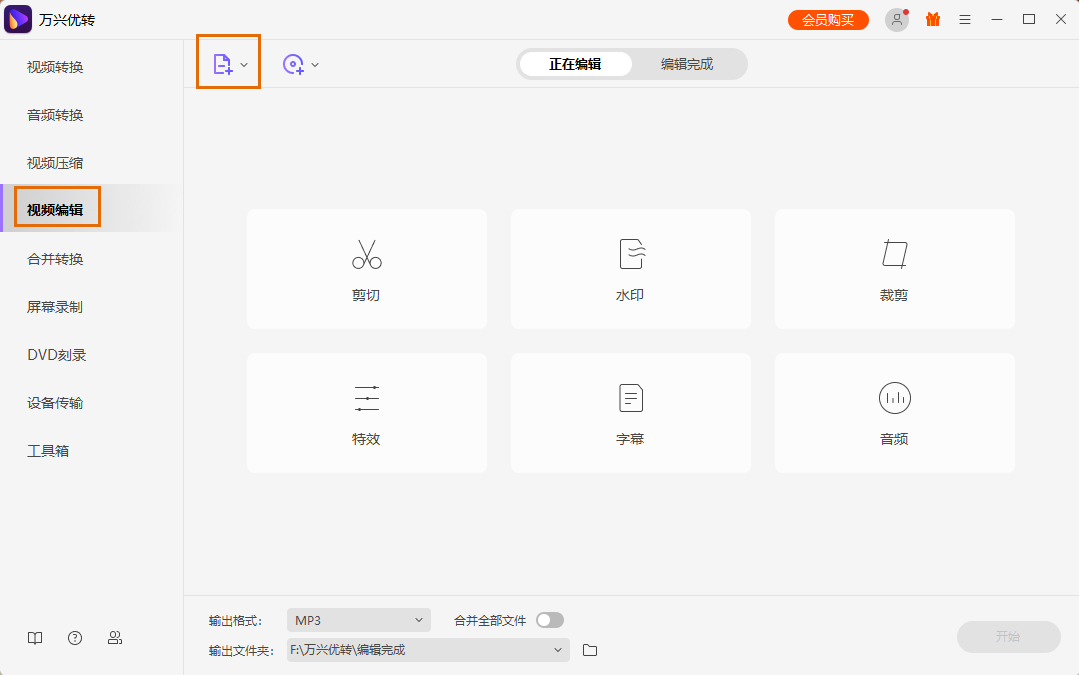Click the 会员购买 purchase button
The width and height of the screenshot is (1079, 675).
tap(828, 18)
